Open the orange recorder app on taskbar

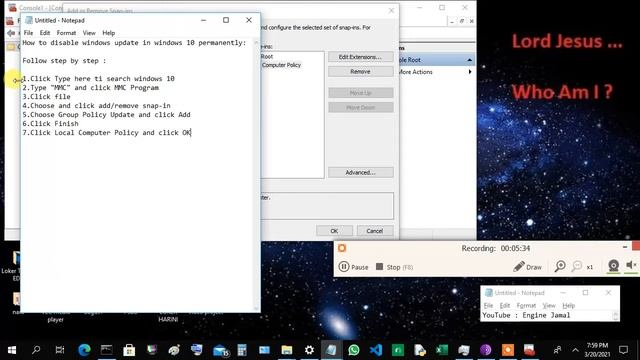tap(508, 350)
